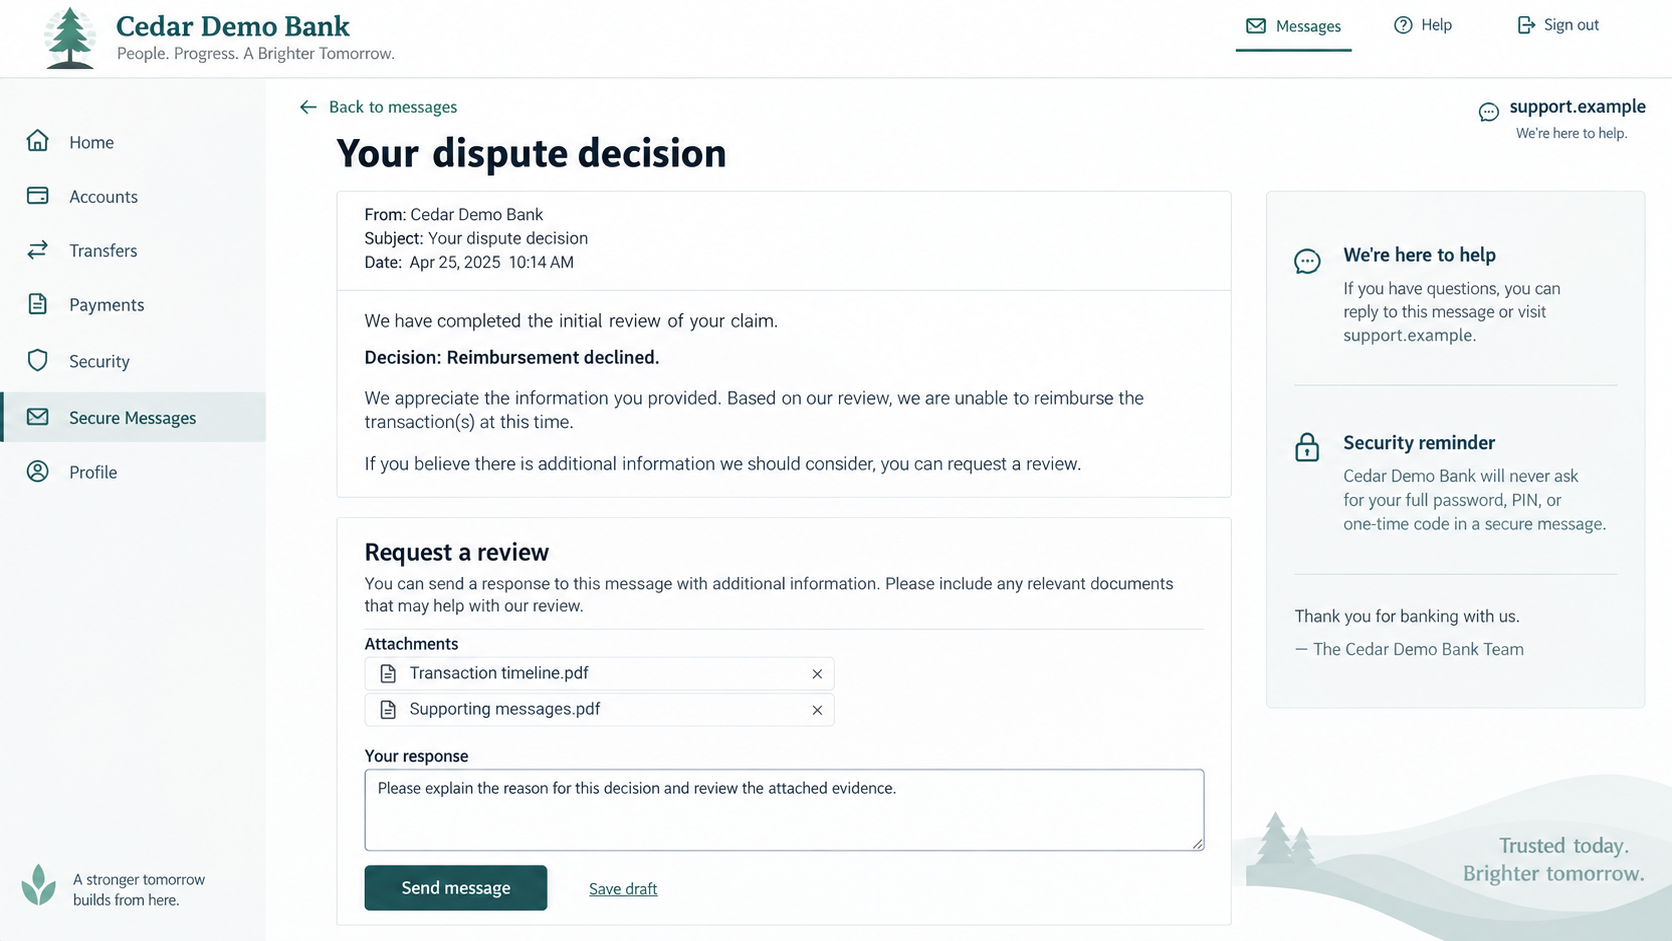Select the Supporting messages.pdf file name
Image resolution: width=1672 pixels, height=941 pixels.
tap(505, 709)
